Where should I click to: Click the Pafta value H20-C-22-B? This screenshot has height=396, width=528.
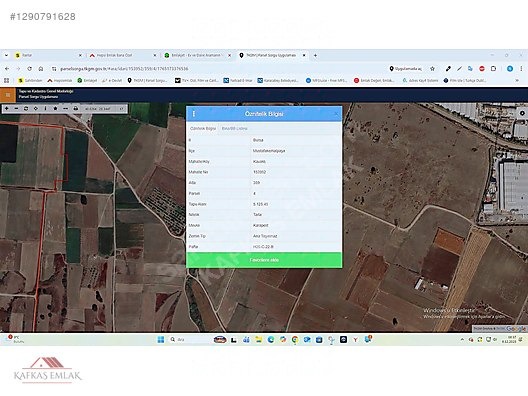(263, 247)
